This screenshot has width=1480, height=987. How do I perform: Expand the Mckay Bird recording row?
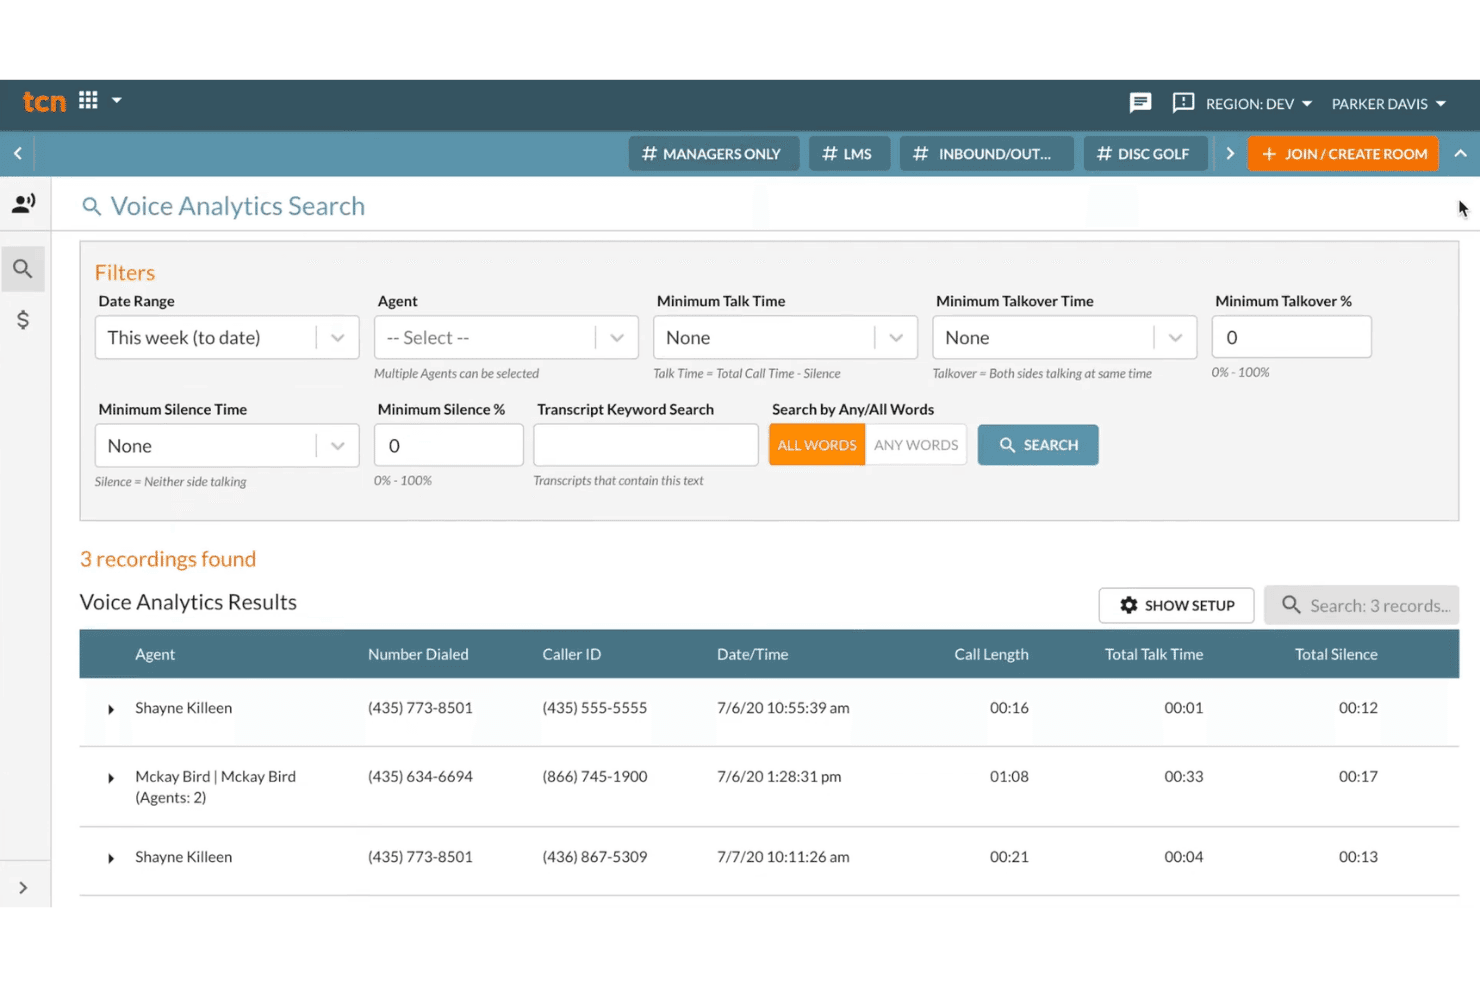pos(111,778)
